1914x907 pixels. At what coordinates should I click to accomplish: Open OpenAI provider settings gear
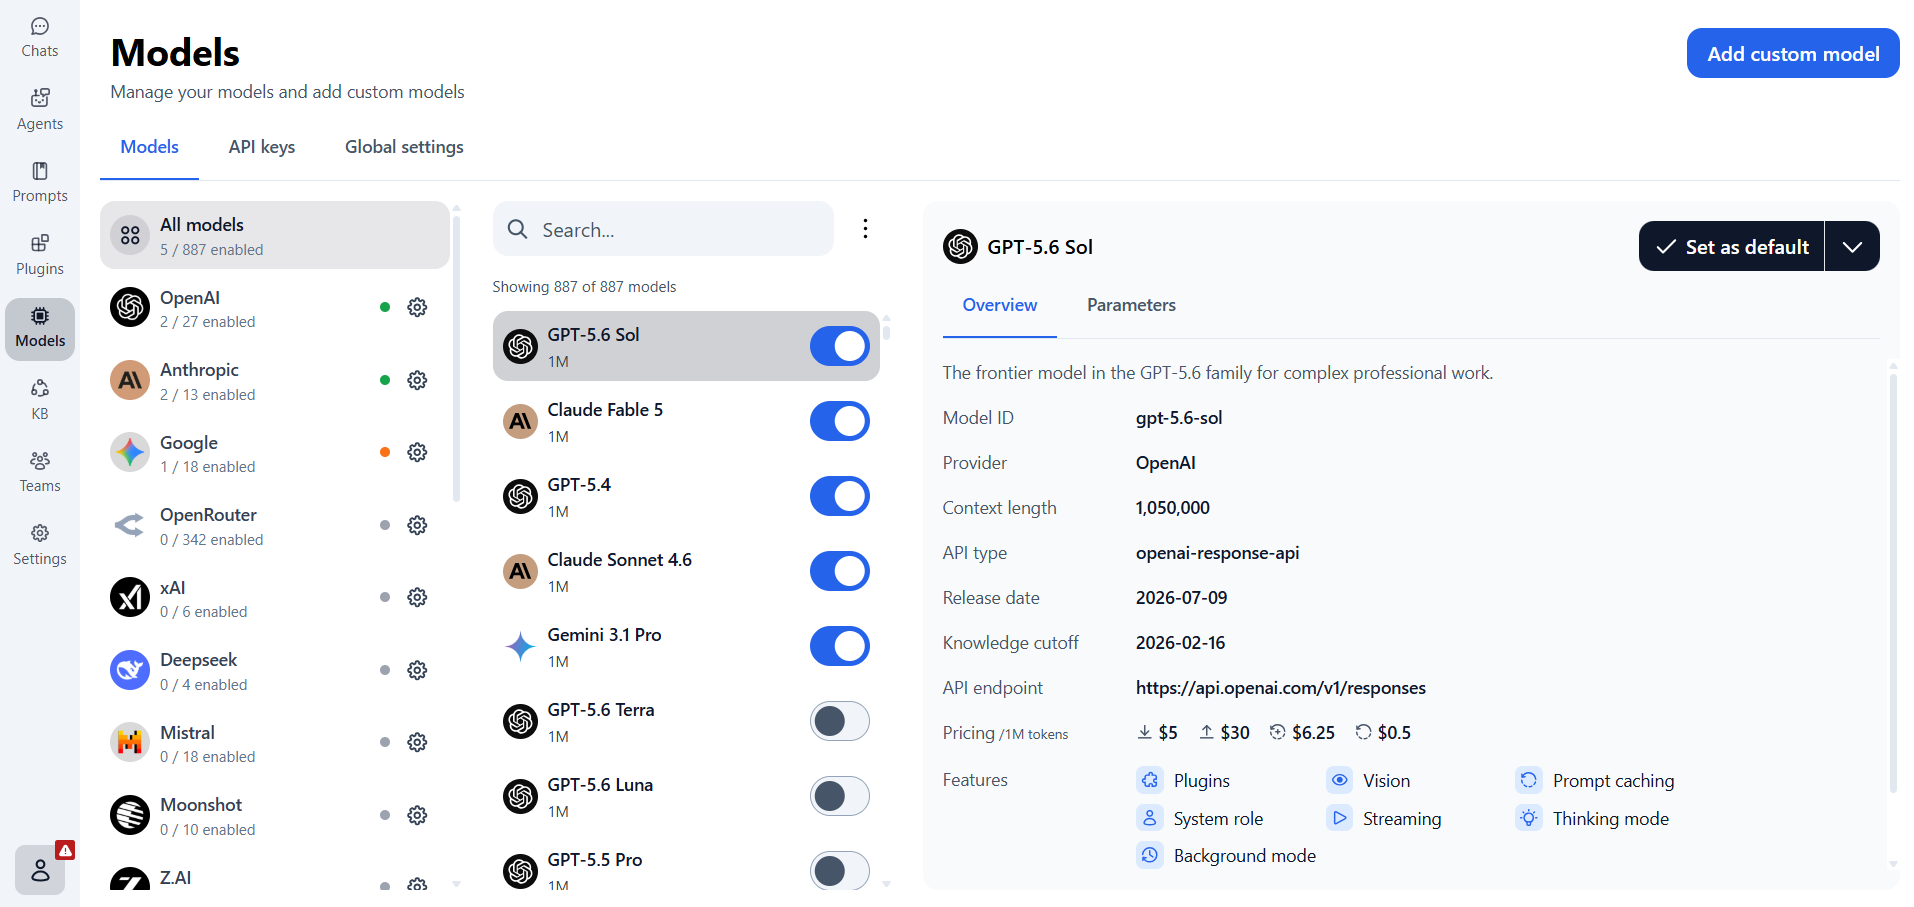(417, 307)
